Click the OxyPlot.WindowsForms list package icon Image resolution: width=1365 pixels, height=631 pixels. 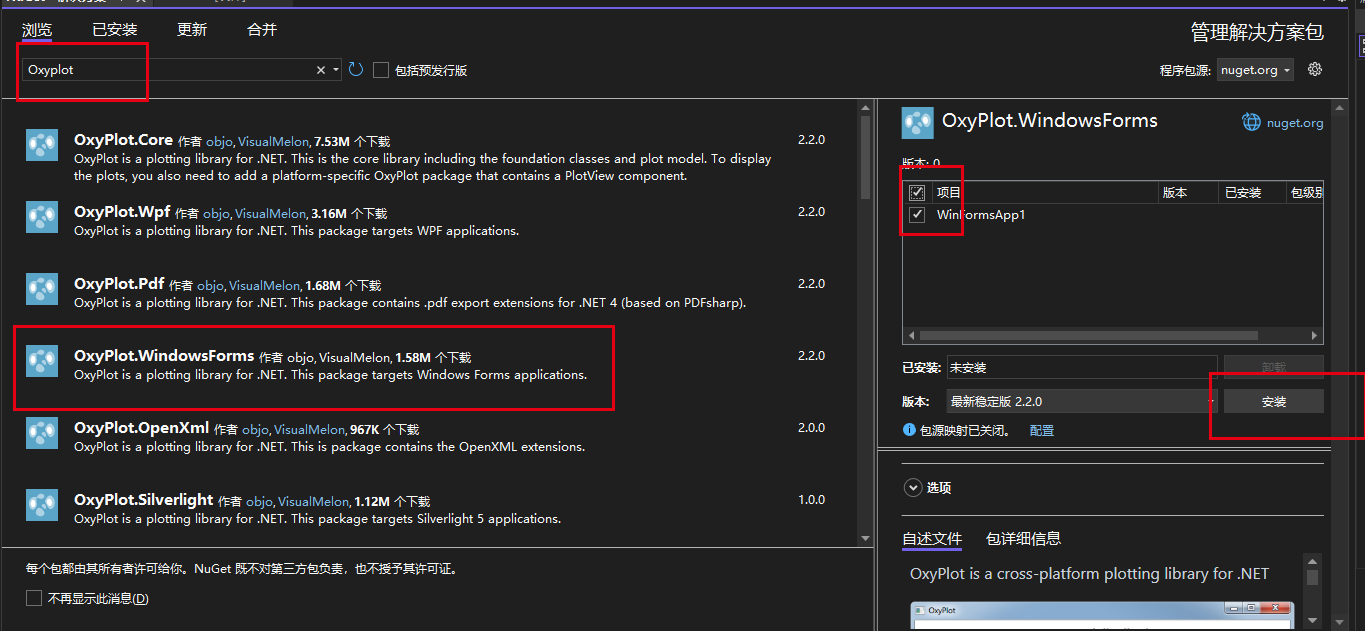(42, 361)
